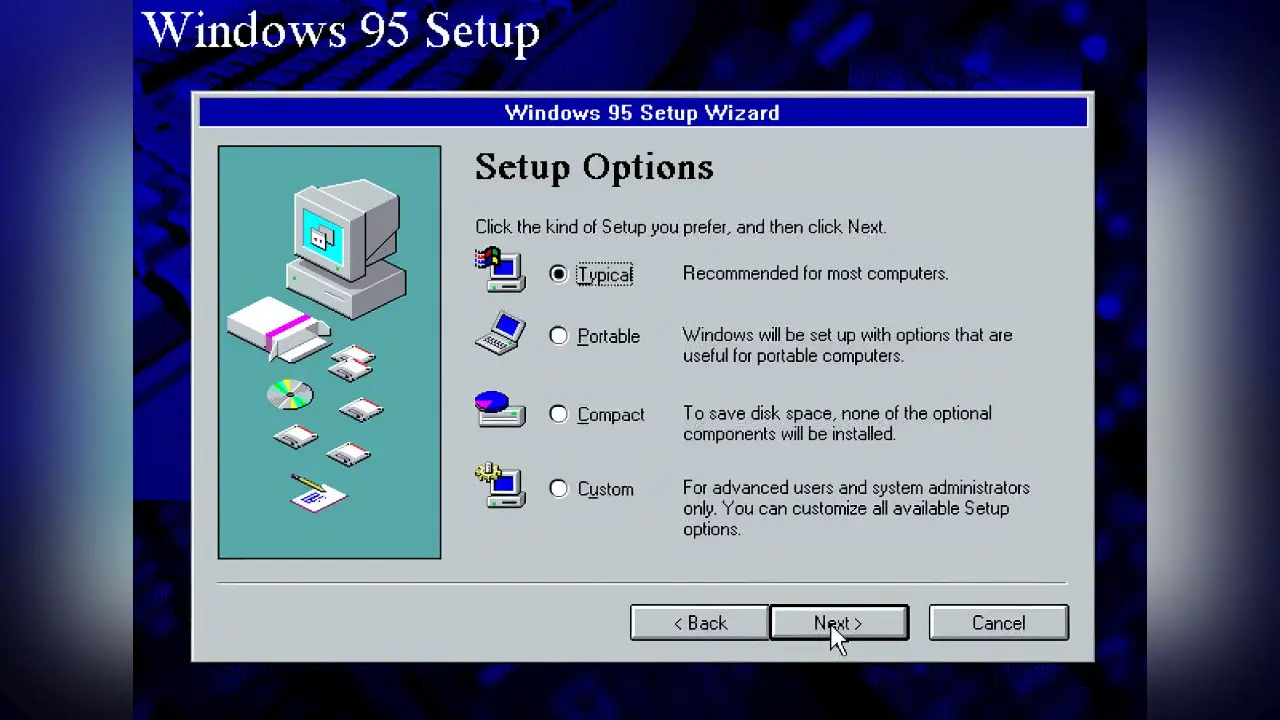1280x720 pixels.
Task: Click the Windows 95 Setup Wizard title bar
Action: pos(642,112)
